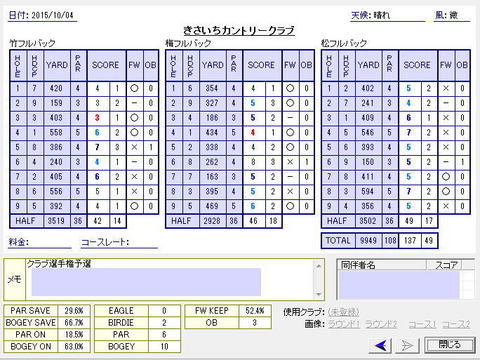Click the yard value 186

coord(212,118)
